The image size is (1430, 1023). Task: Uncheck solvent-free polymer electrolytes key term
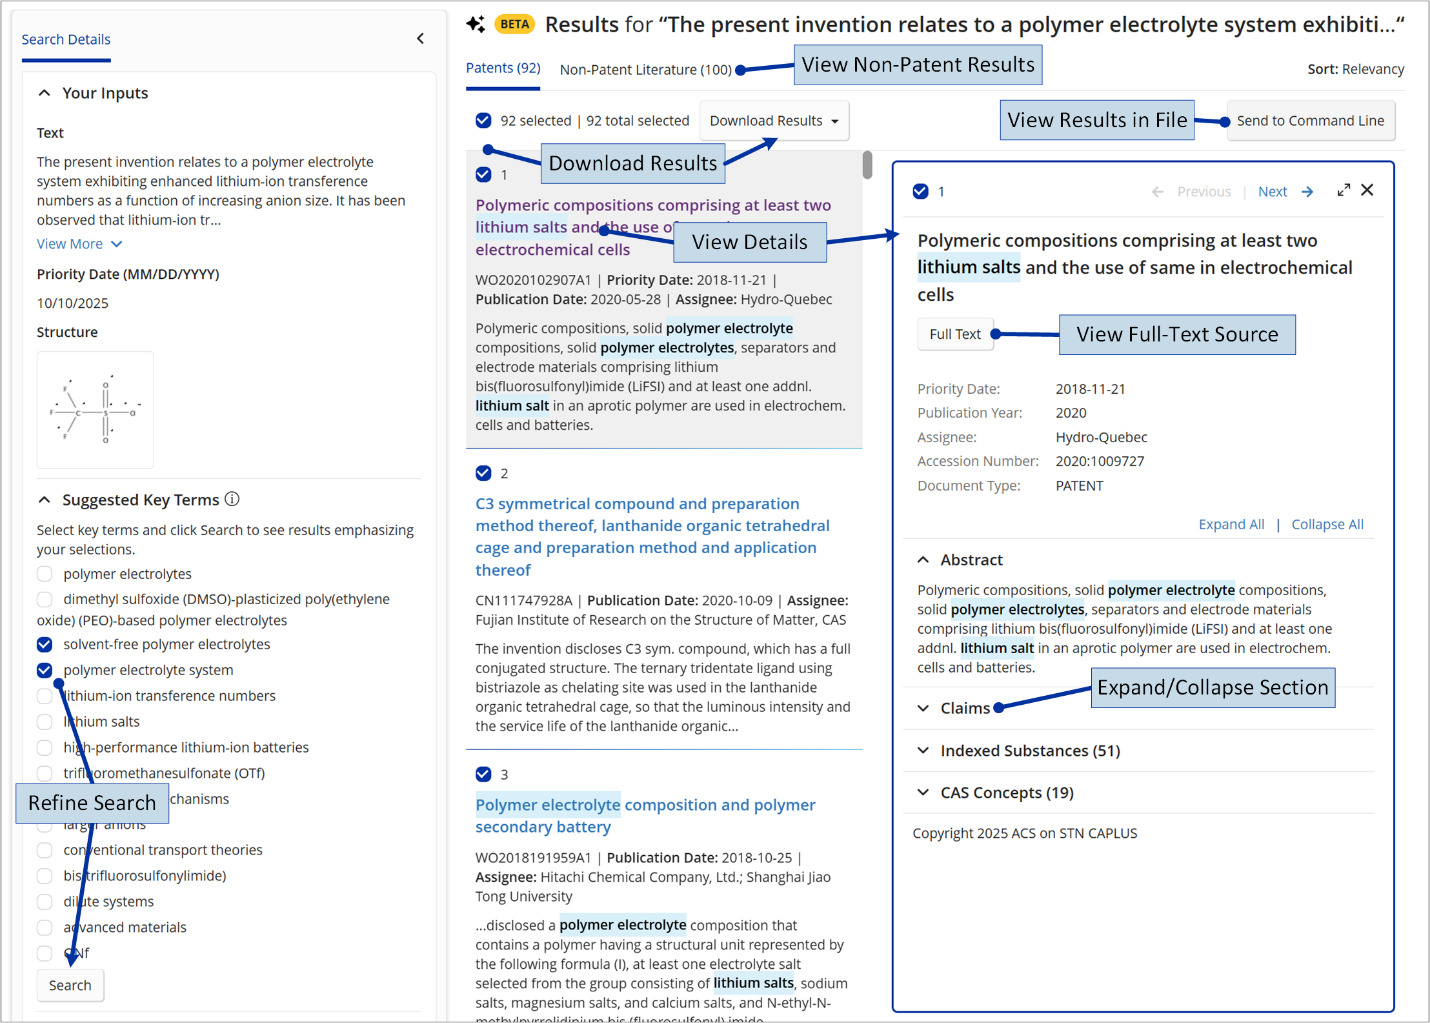pos(45,644)
